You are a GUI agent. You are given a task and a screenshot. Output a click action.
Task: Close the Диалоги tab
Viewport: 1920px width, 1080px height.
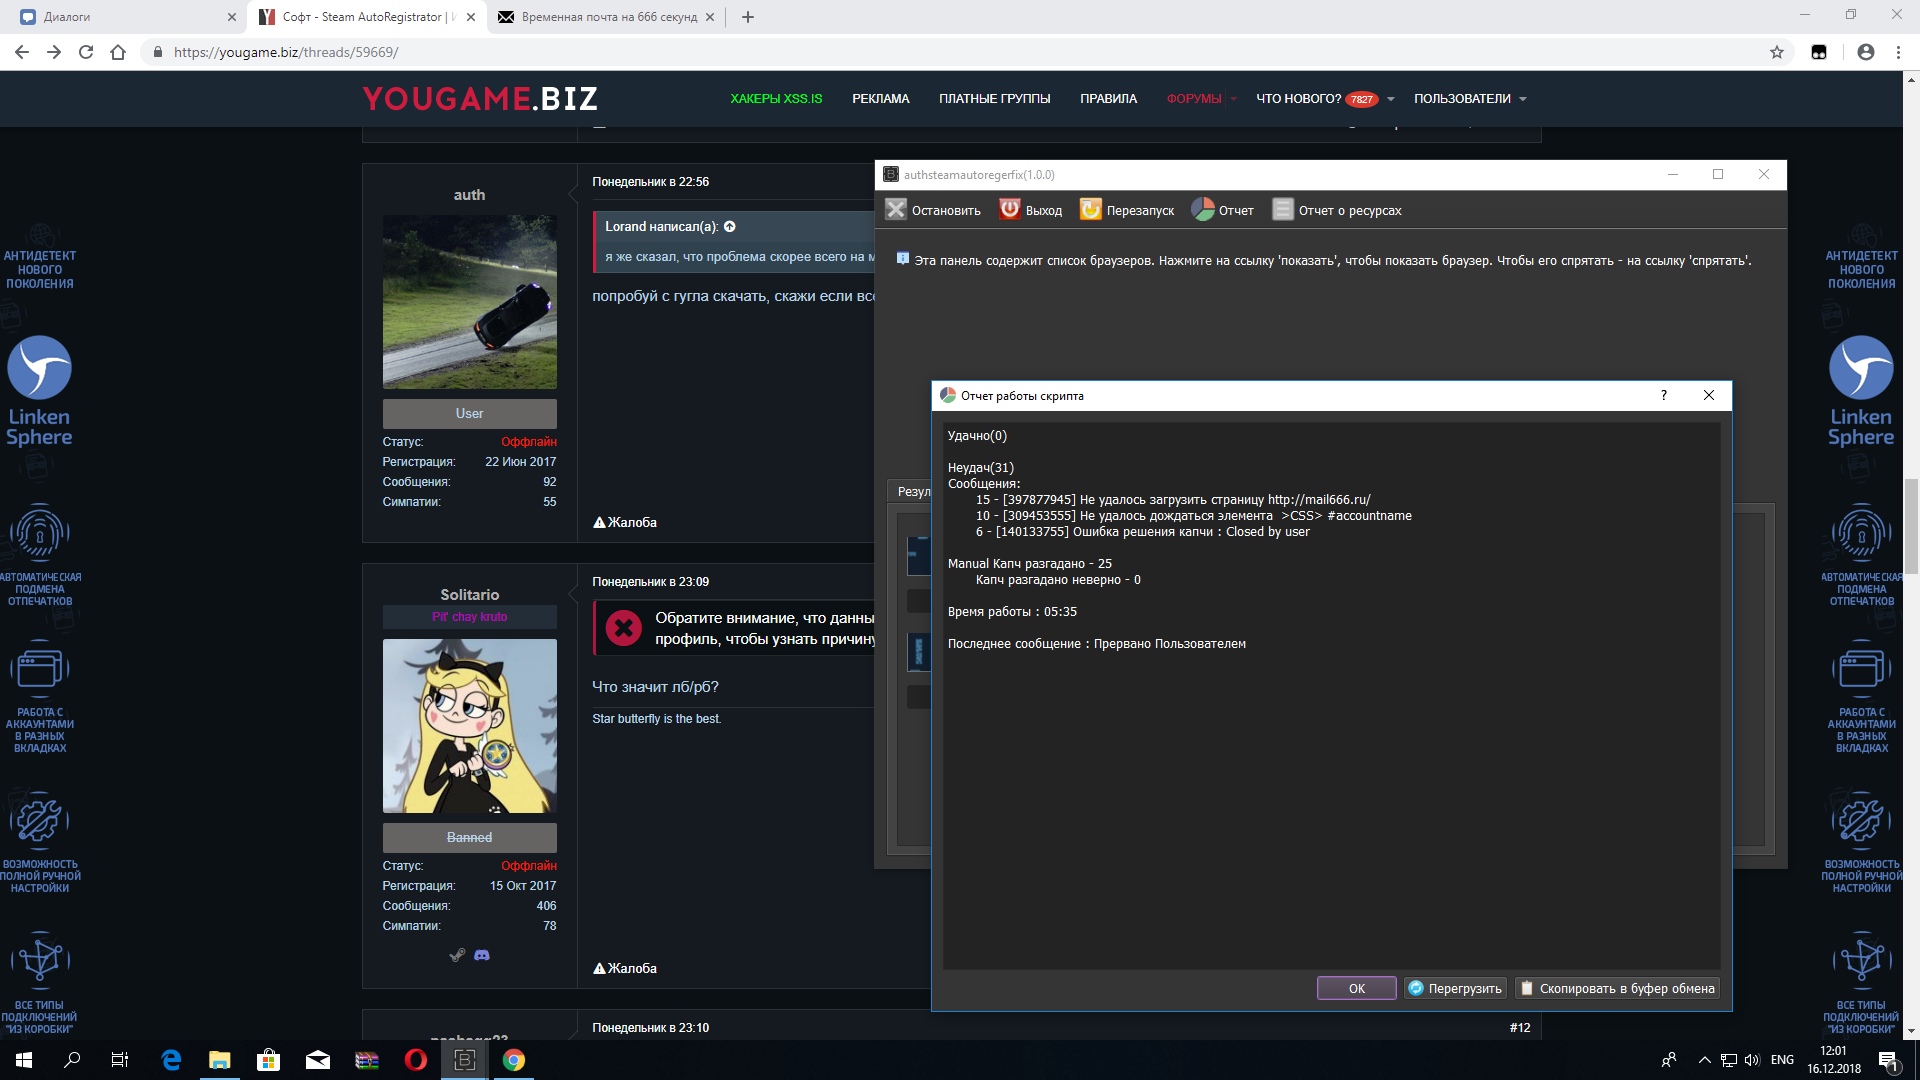(231, 17)
